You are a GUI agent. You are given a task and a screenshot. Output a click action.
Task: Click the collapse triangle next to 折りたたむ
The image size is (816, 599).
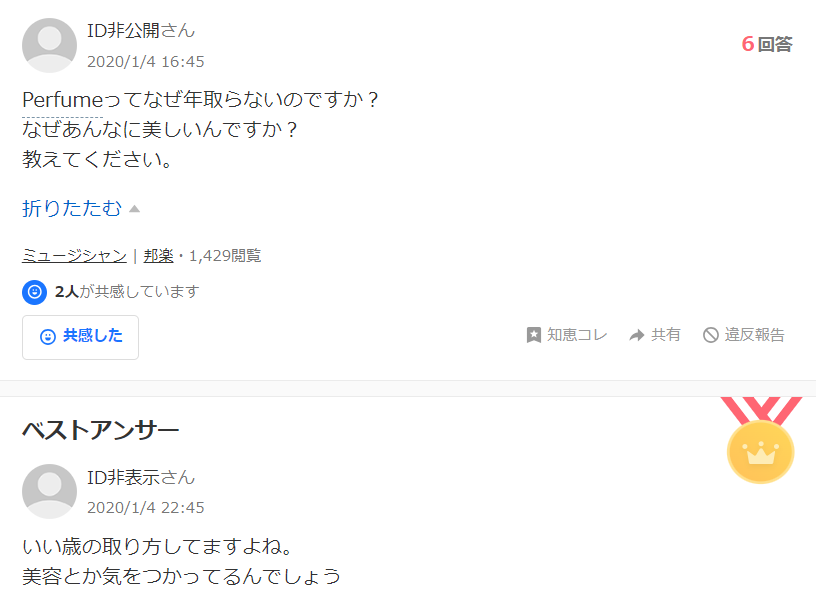tap(134, 209)
